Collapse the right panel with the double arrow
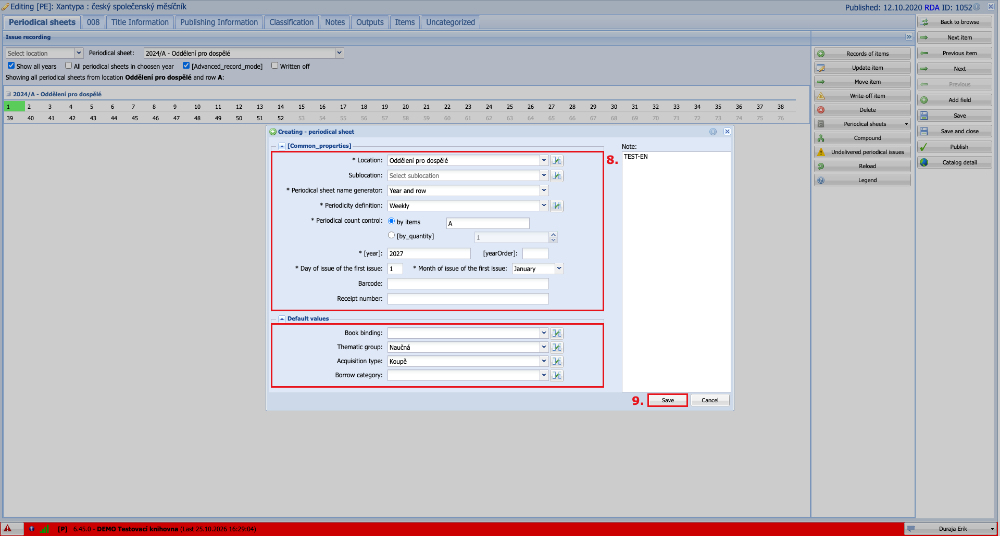1000x536 pixels. pyautogui.click(x=909, y=37)
